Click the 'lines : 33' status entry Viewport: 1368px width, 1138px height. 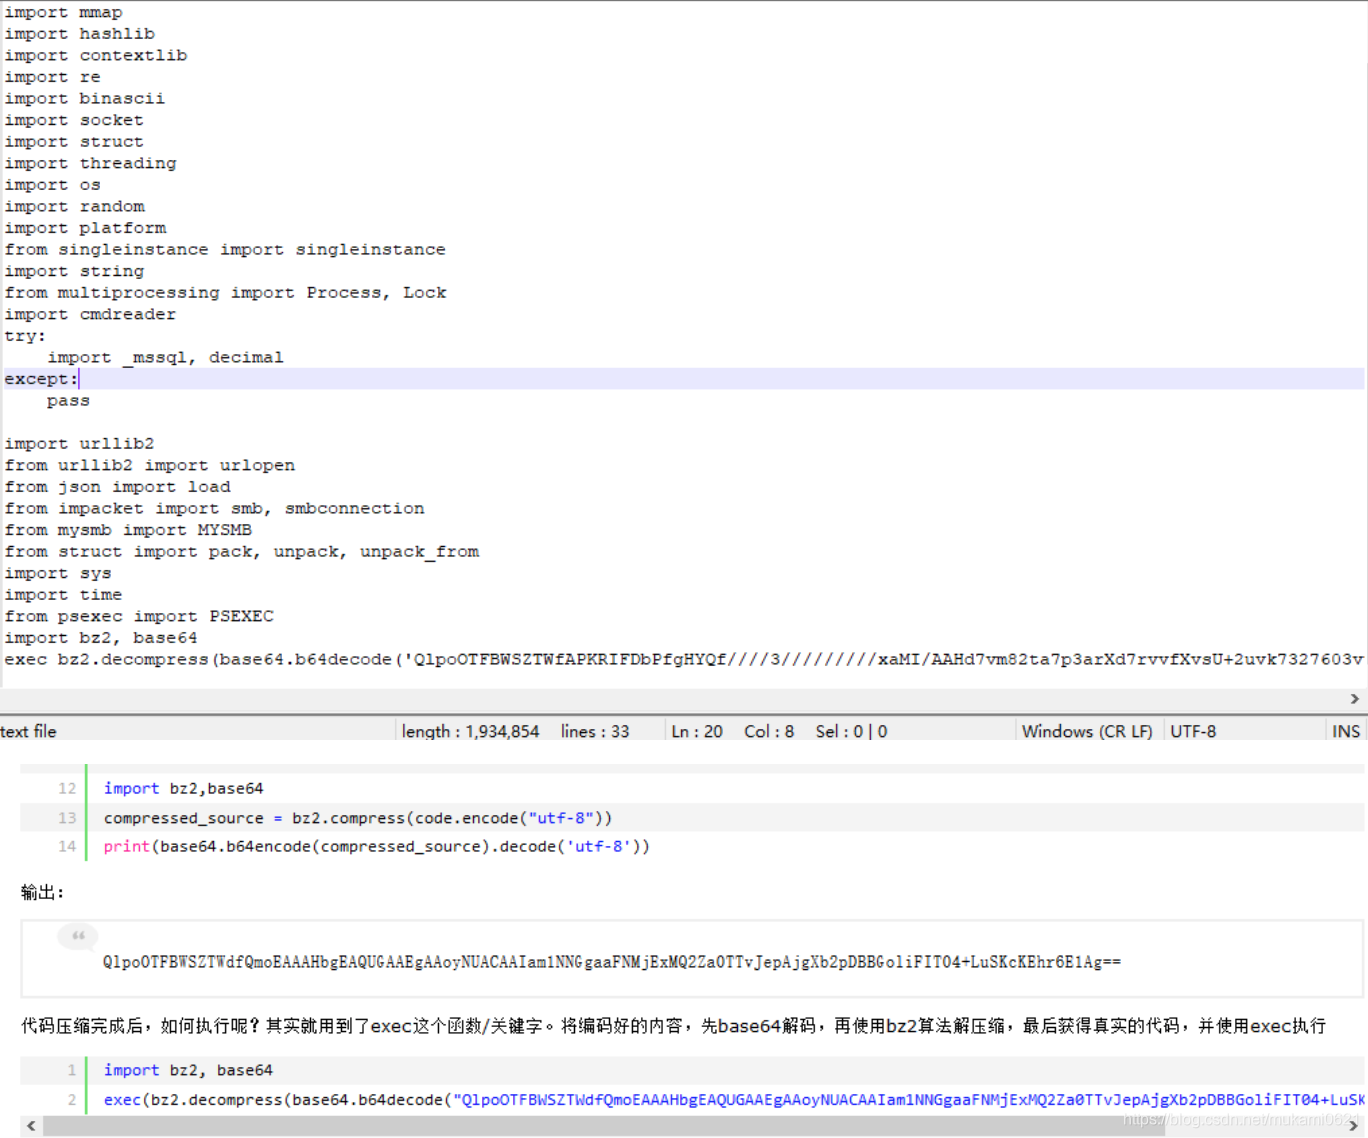(595, 731)
